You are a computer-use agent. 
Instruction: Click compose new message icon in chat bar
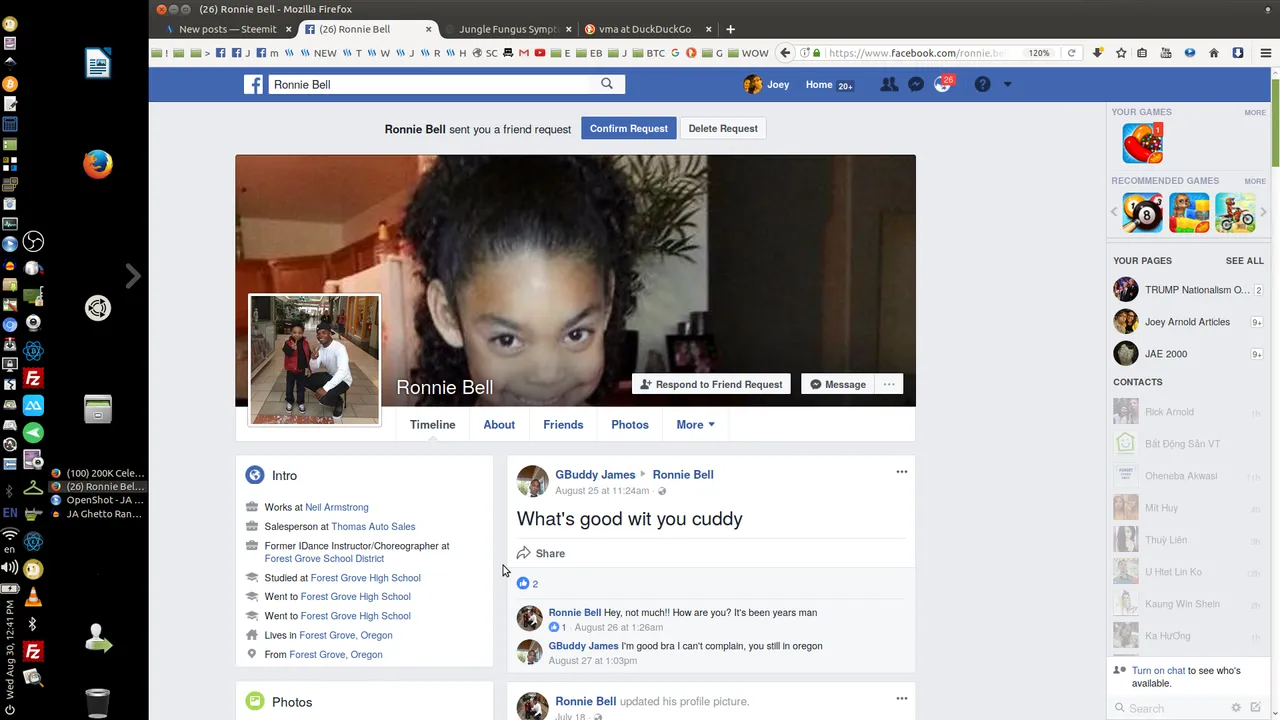click(x=1255, y=707)
